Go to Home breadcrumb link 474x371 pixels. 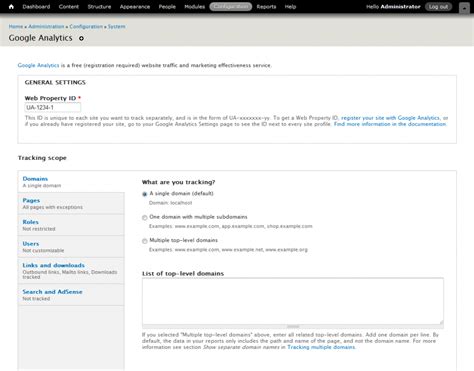(16, 26)
